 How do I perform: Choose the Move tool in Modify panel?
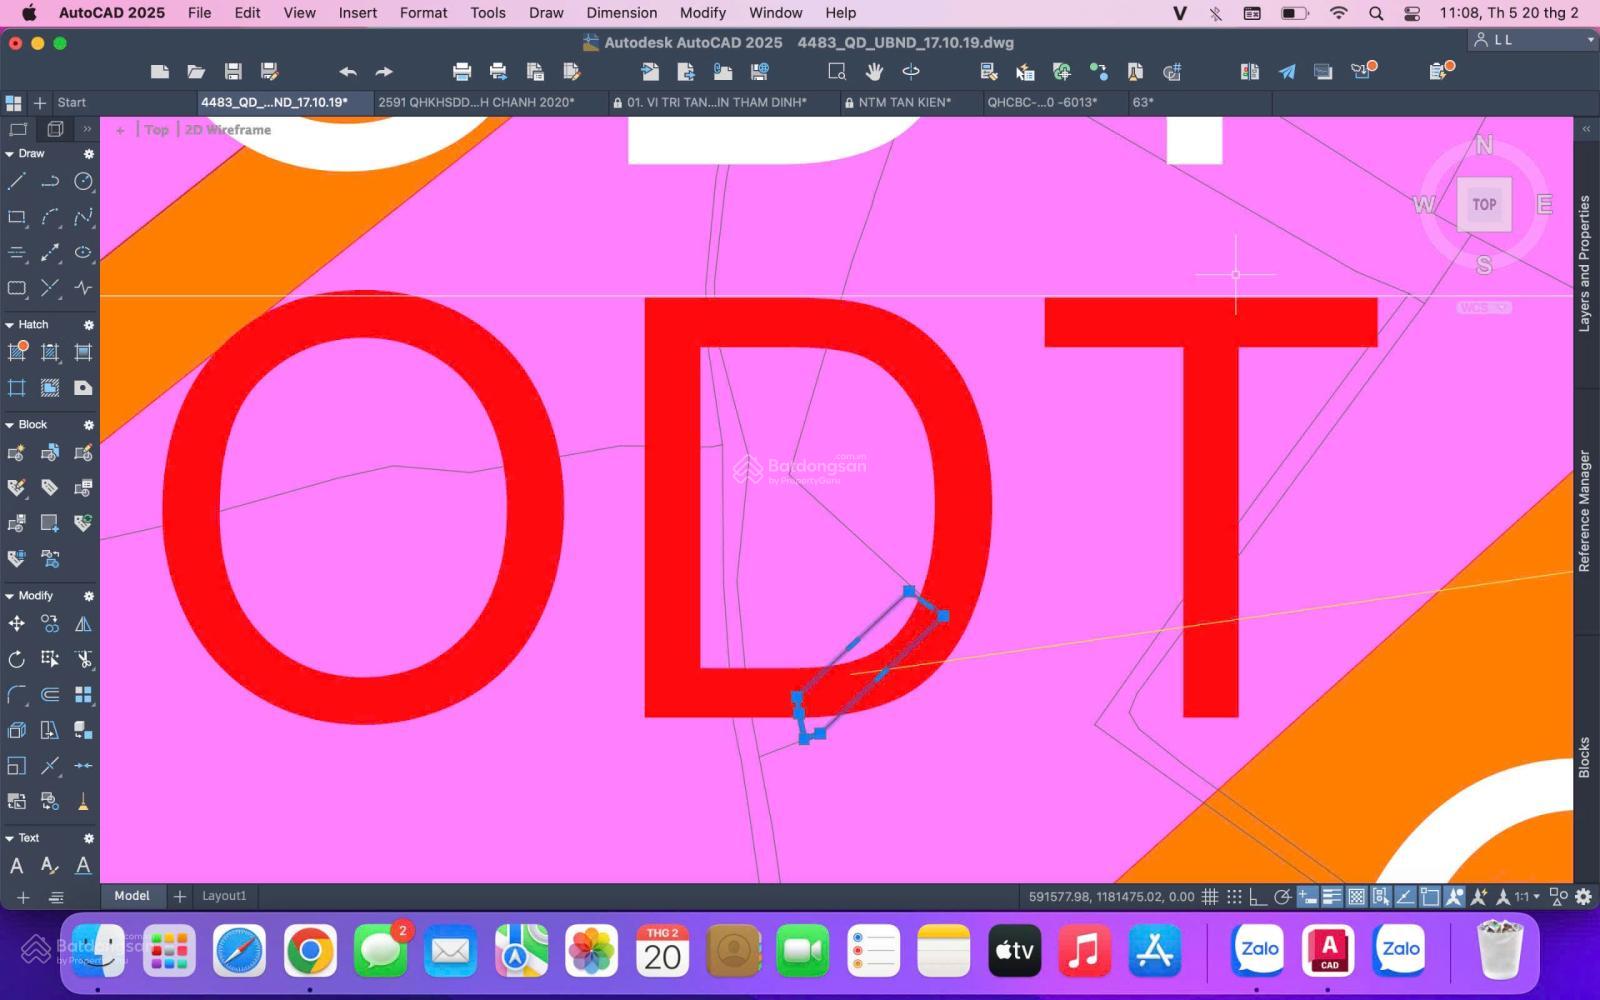(x=17, y=624)
